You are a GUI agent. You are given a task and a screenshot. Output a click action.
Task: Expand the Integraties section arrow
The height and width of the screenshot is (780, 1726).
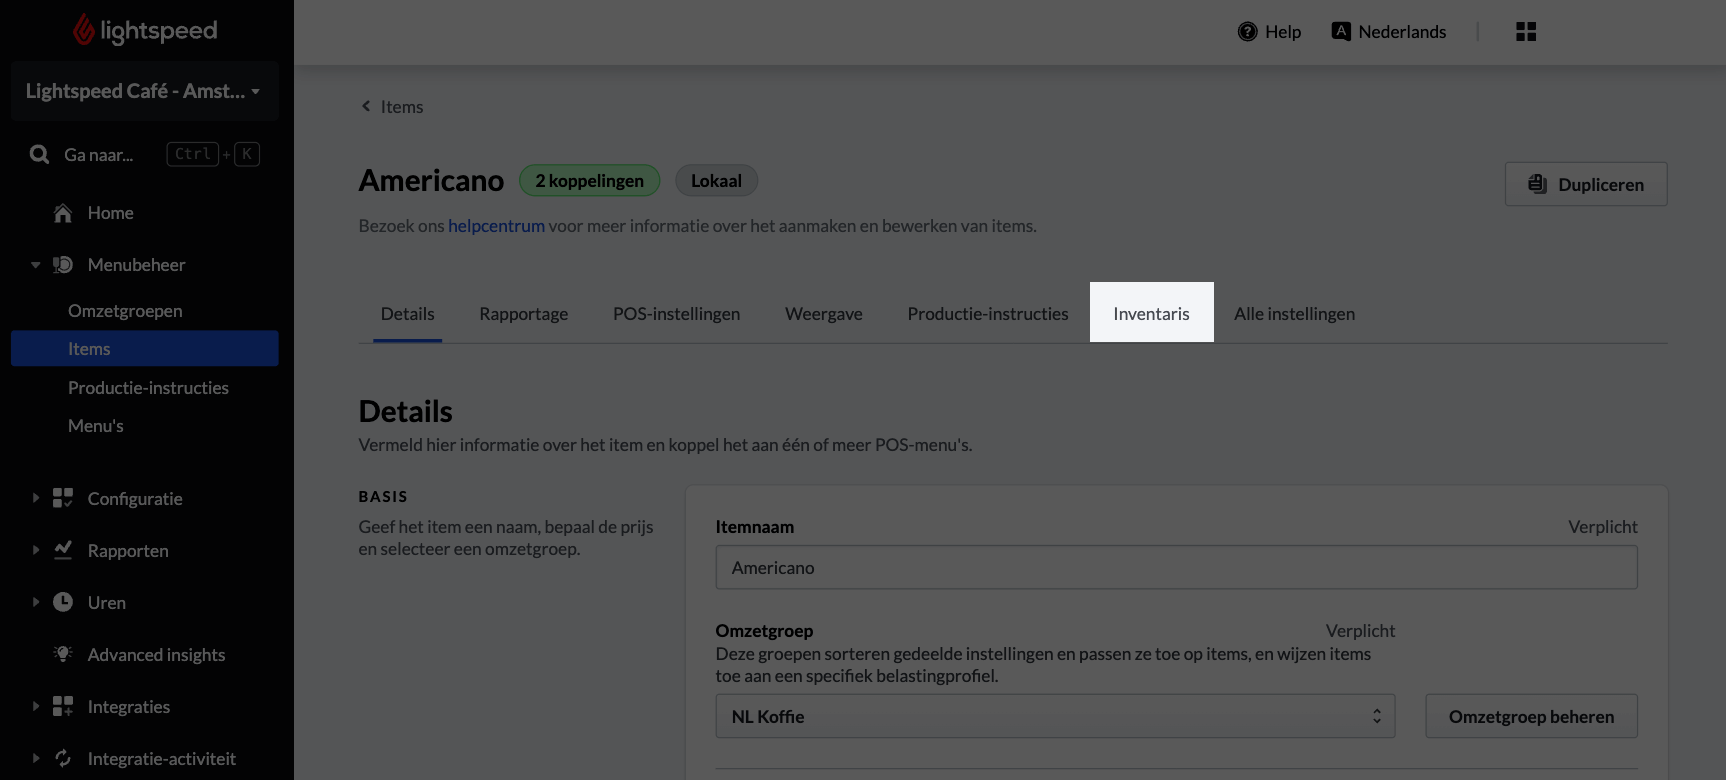[35, 706]
